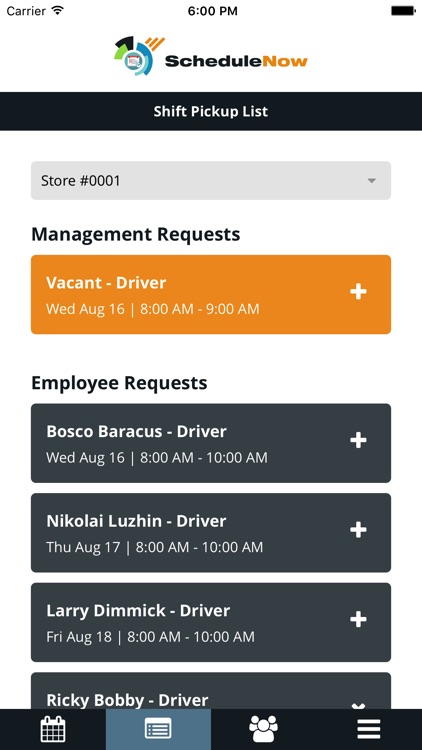Tap plus icon for Nikolai Luzhin shift
The width and height of the screenshot is (422, 750).
click(358, 529)
